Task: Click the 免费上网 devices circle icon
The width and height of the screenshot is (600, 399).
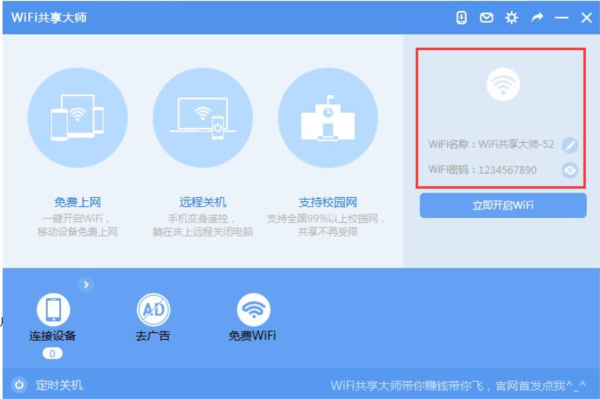Action: pos(78,118)
